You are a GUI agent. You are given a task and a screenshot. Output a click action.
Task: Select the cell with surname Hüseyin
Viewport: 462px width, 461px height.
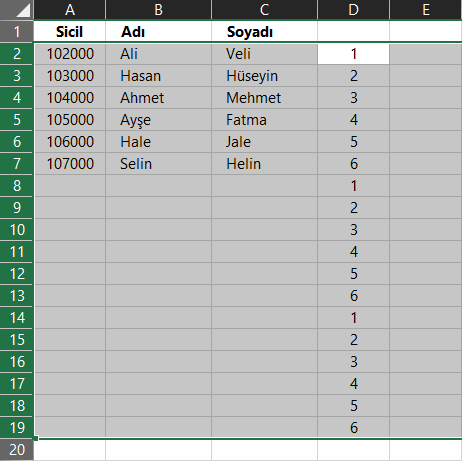coord(264,76)
